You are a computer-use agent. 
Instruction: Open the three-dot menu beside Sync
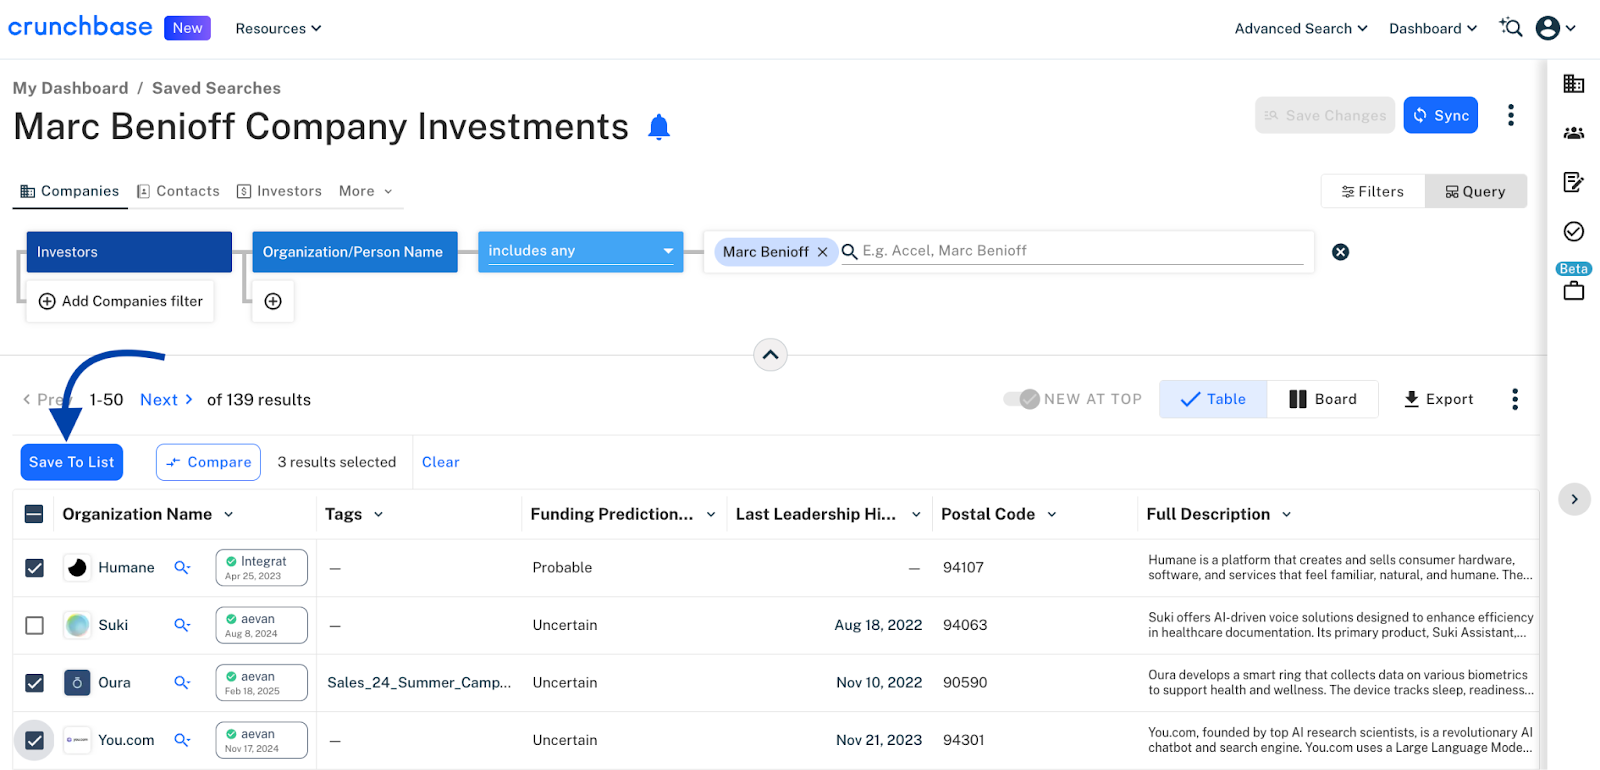[x=1510, y=115]
